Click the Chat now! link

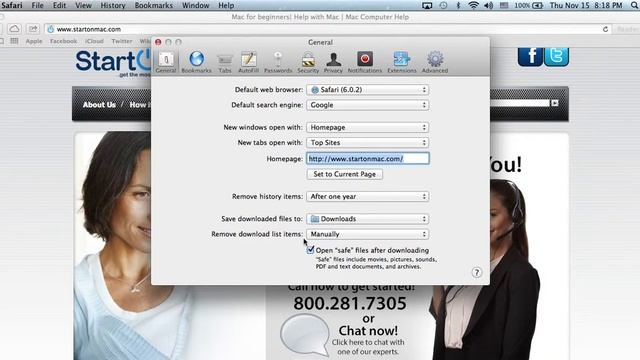[368, 330]
